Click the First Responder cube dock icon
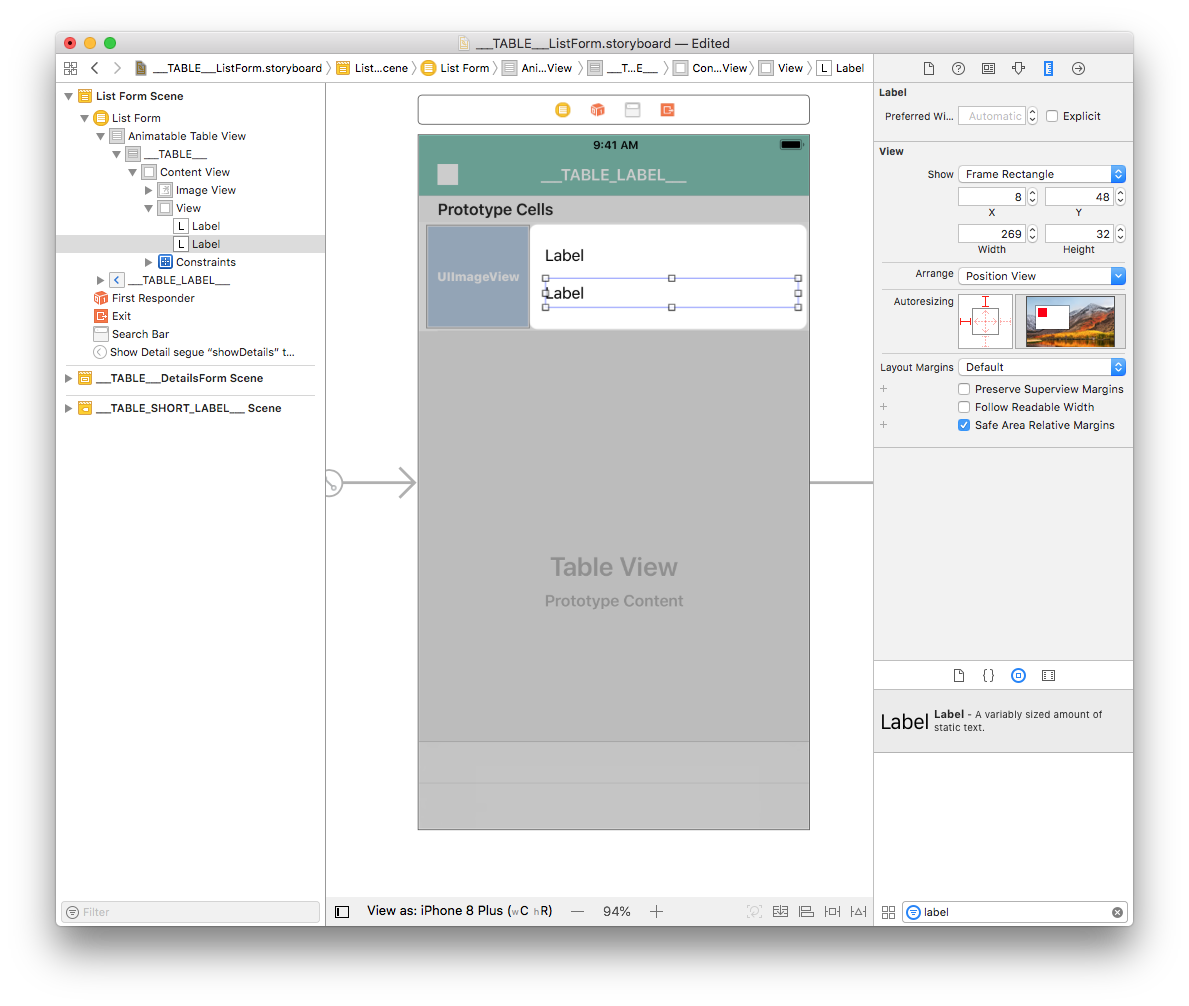Viewport: 1189px width, 1006px height. [x=598, y=110]
